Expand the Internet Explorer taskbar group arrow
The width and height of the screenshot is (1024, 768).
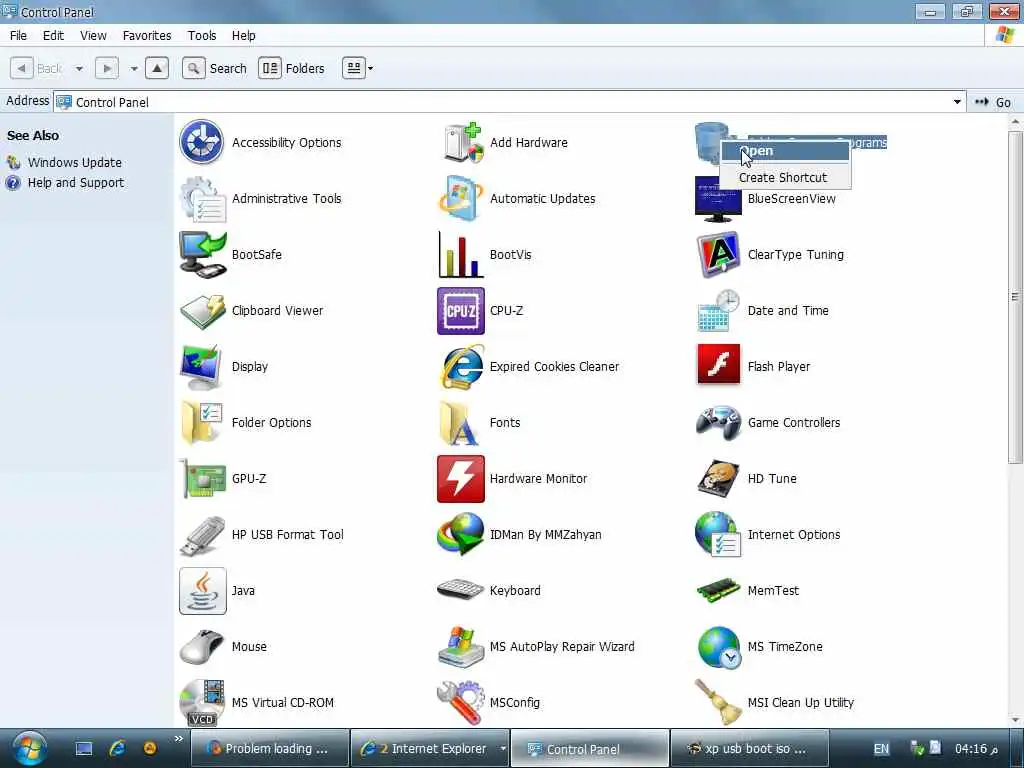[x=503, y=748]
